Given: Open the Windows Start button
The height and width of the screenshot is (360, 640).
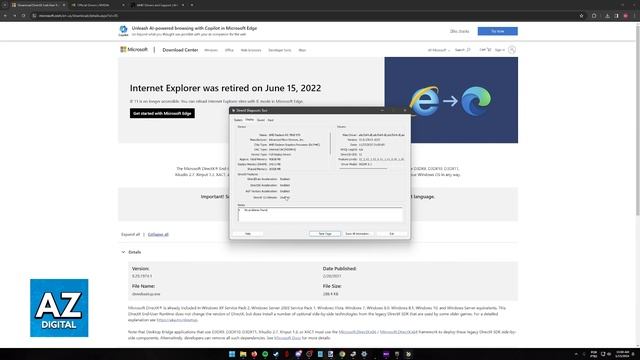Looking at the screenshot, I should point(232,354).
